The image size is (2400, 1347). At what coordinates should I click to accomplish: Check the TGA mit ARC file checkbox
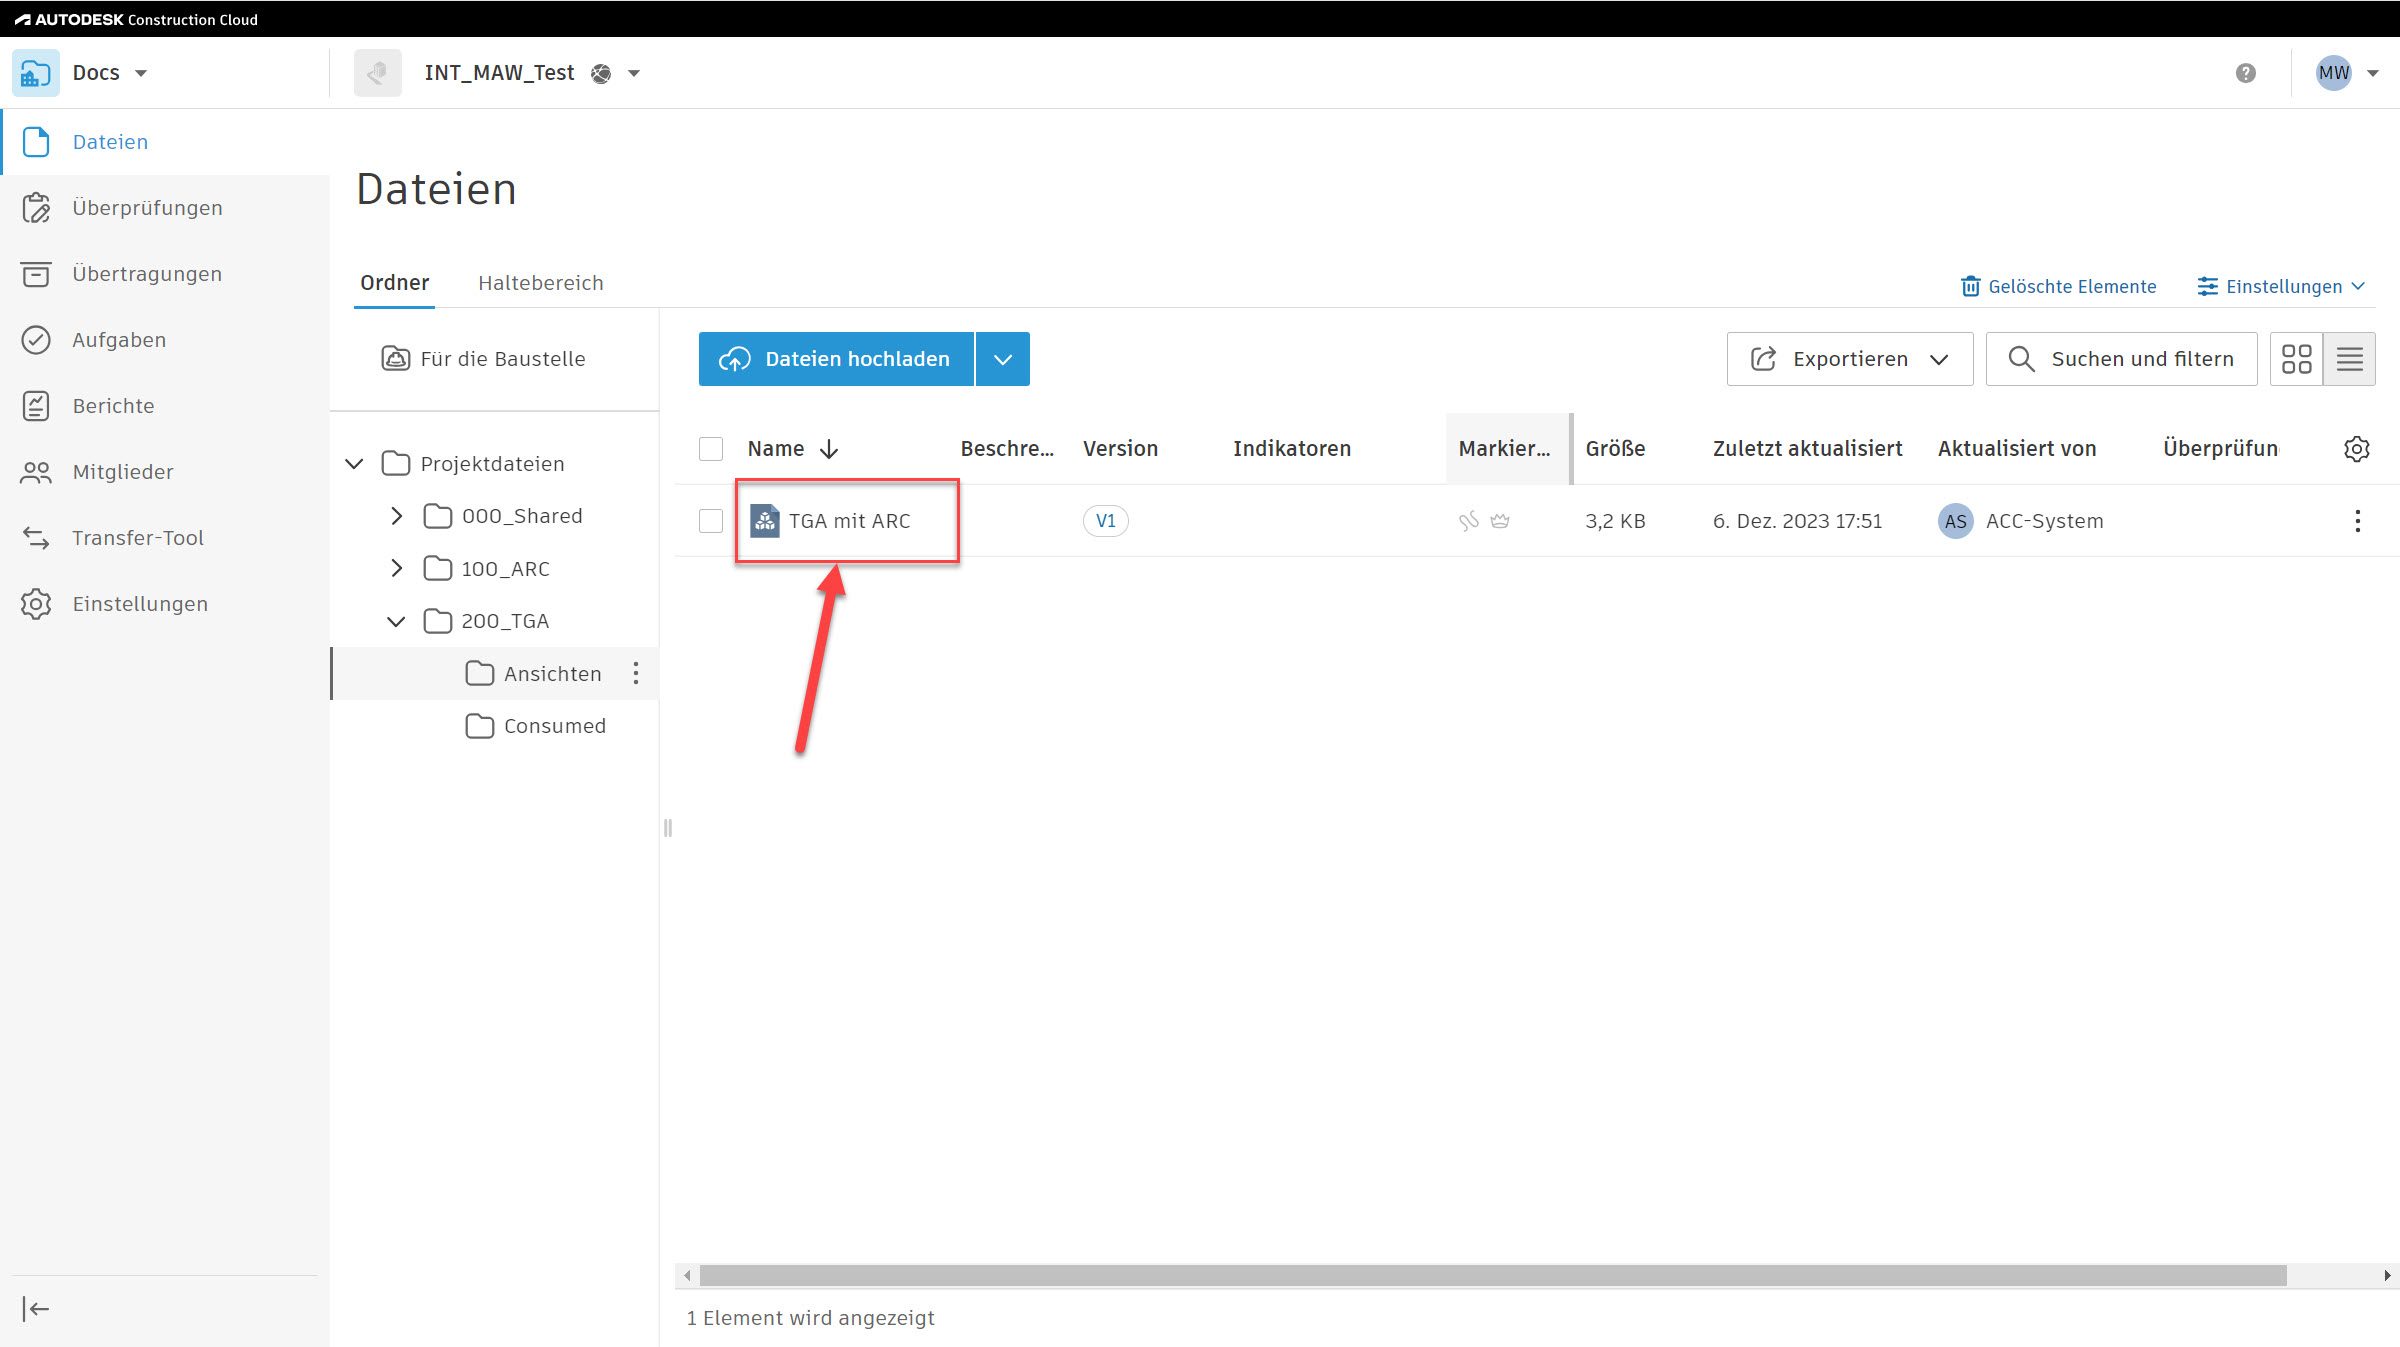point(711,521)
